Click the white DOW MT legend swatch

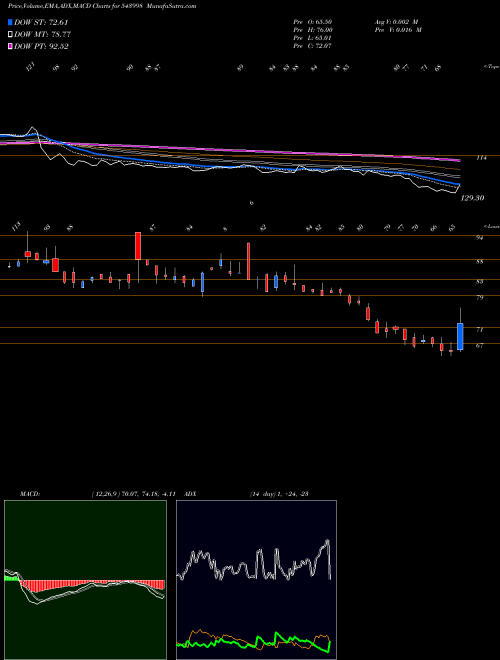click(10, 35)
